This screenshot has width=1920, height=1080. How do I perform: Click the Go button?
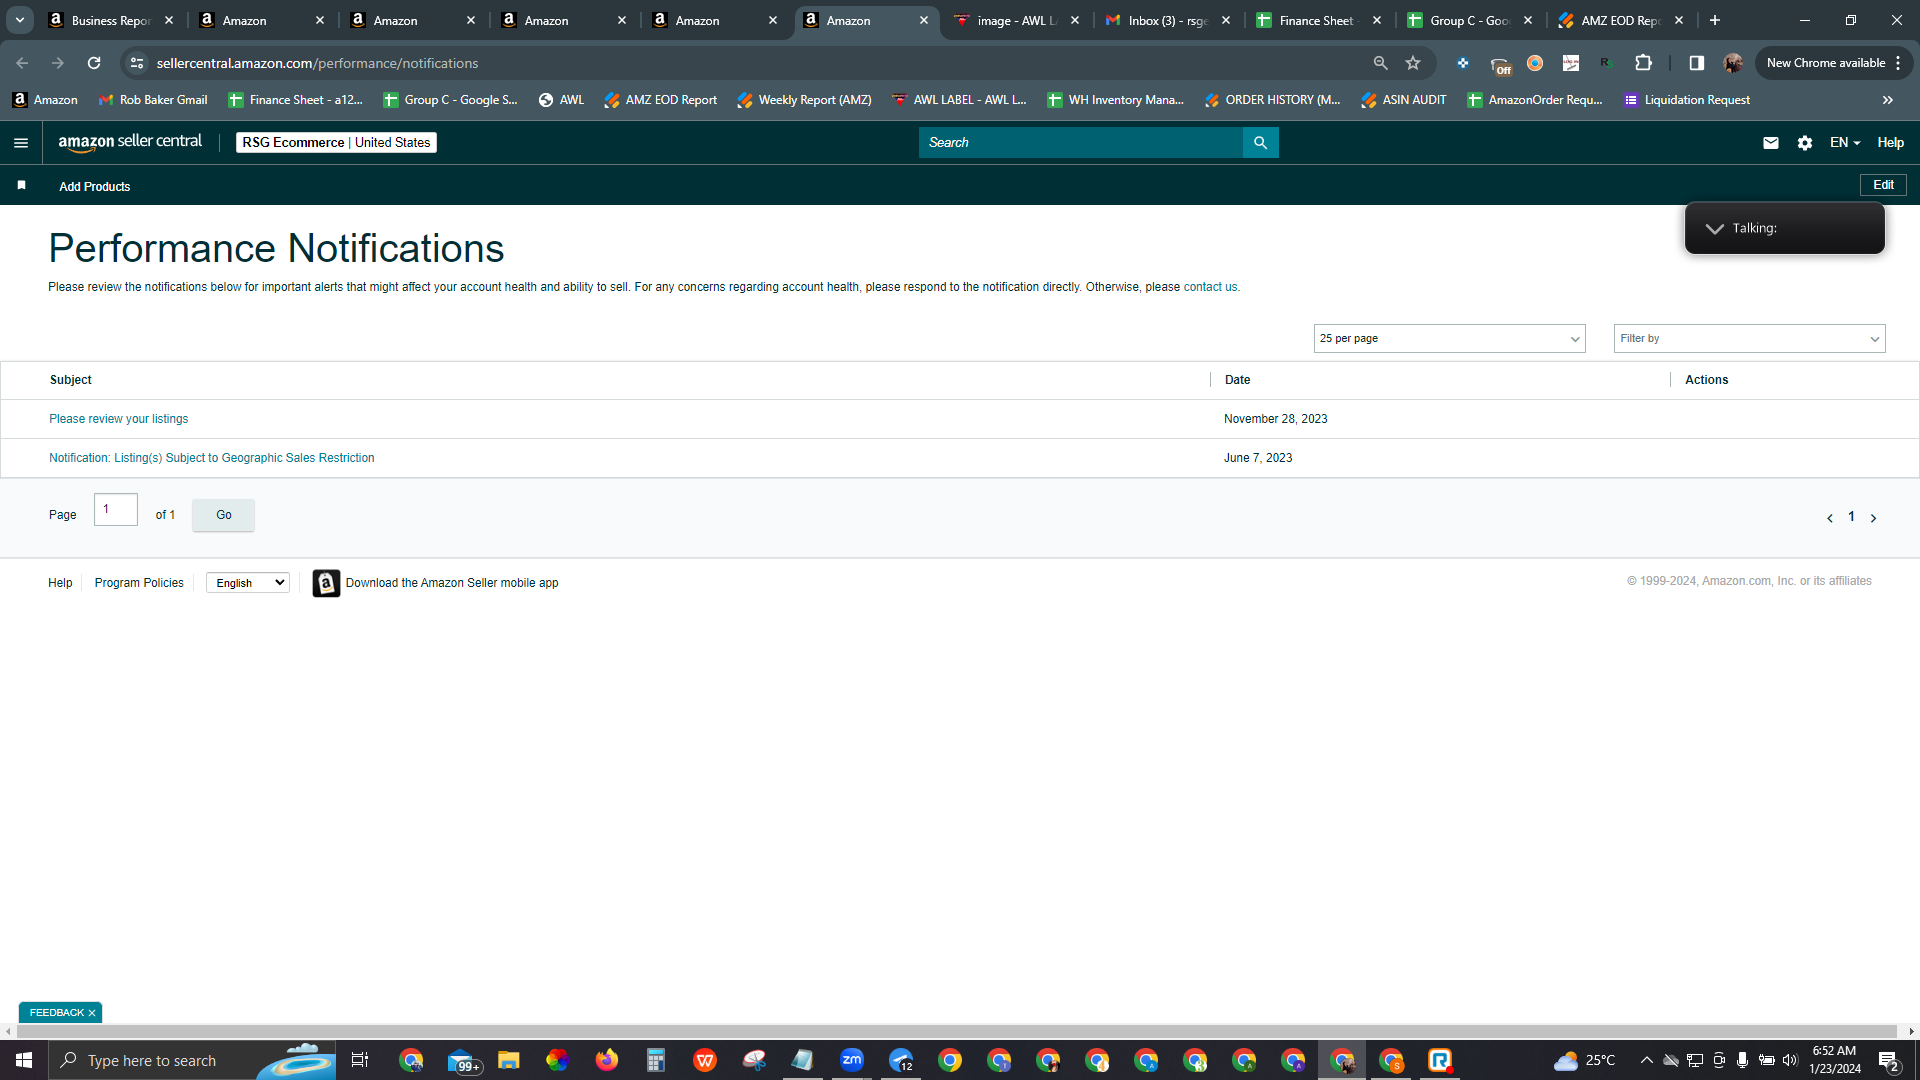point(223,515)
